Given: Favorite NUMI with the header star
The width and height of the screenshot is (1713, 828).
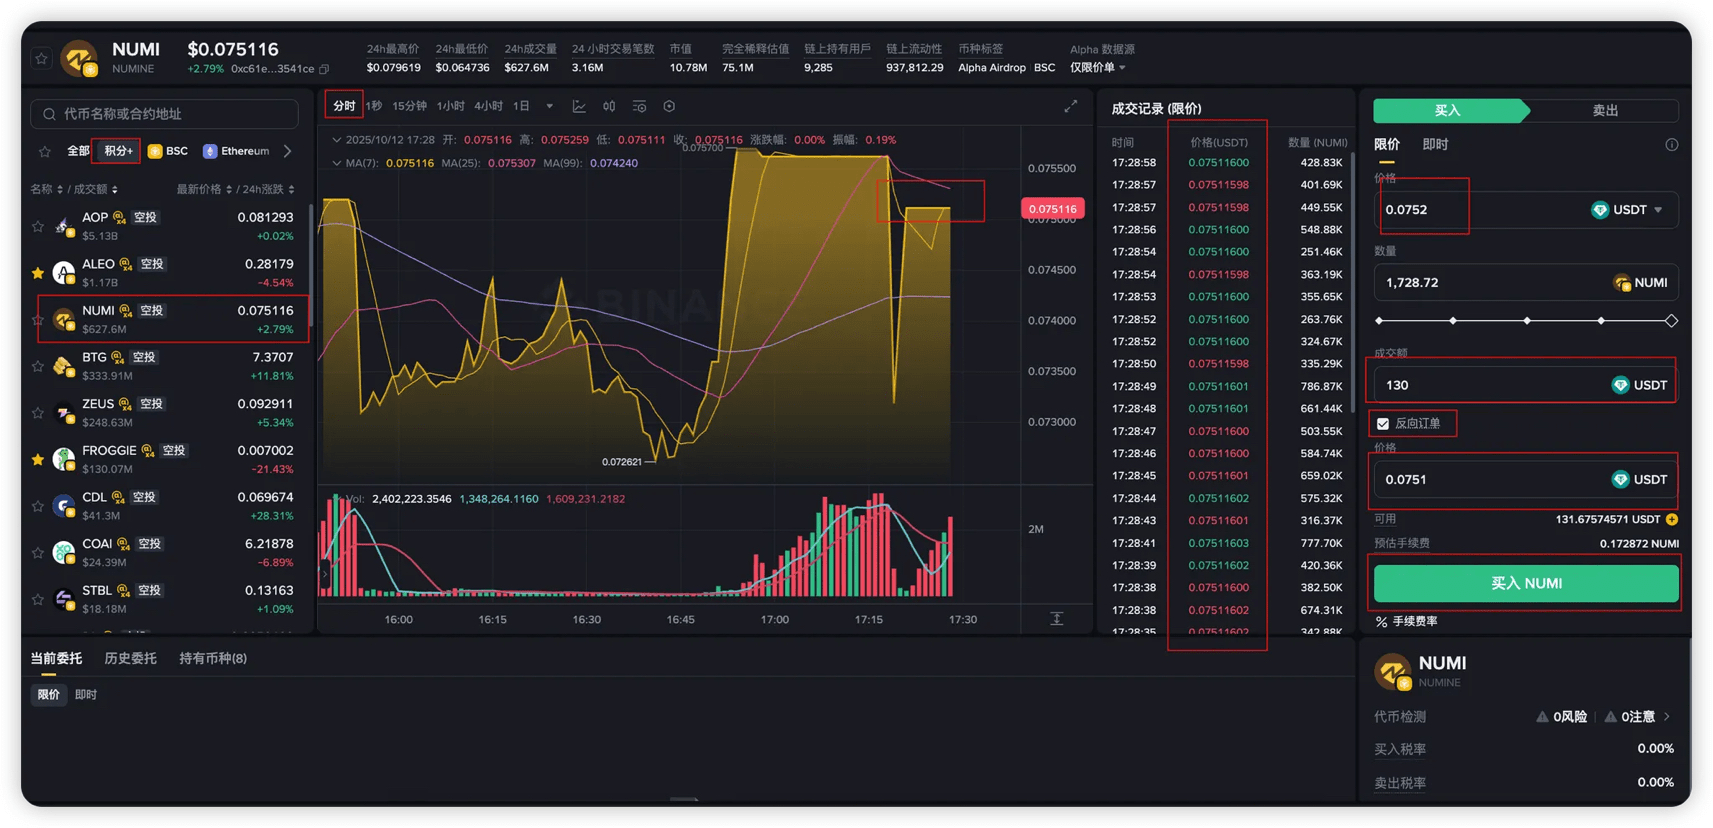Looking at the screenshot, I should coord(41,58).
